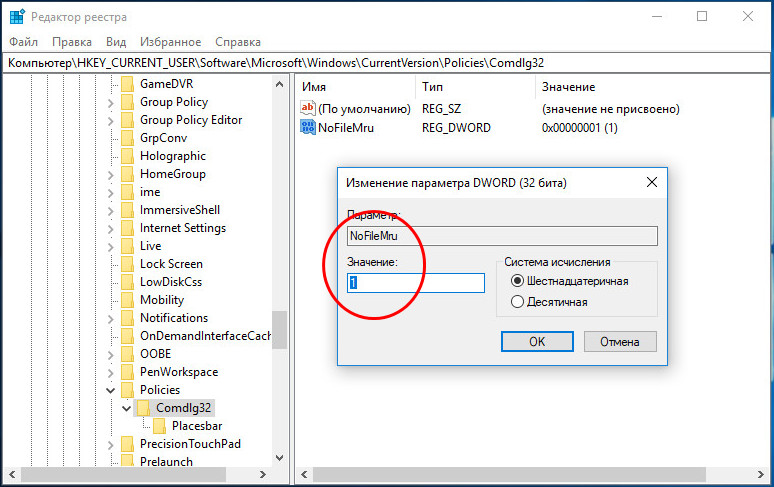
Task: Click the Отмена button
Action: point(620,341)
